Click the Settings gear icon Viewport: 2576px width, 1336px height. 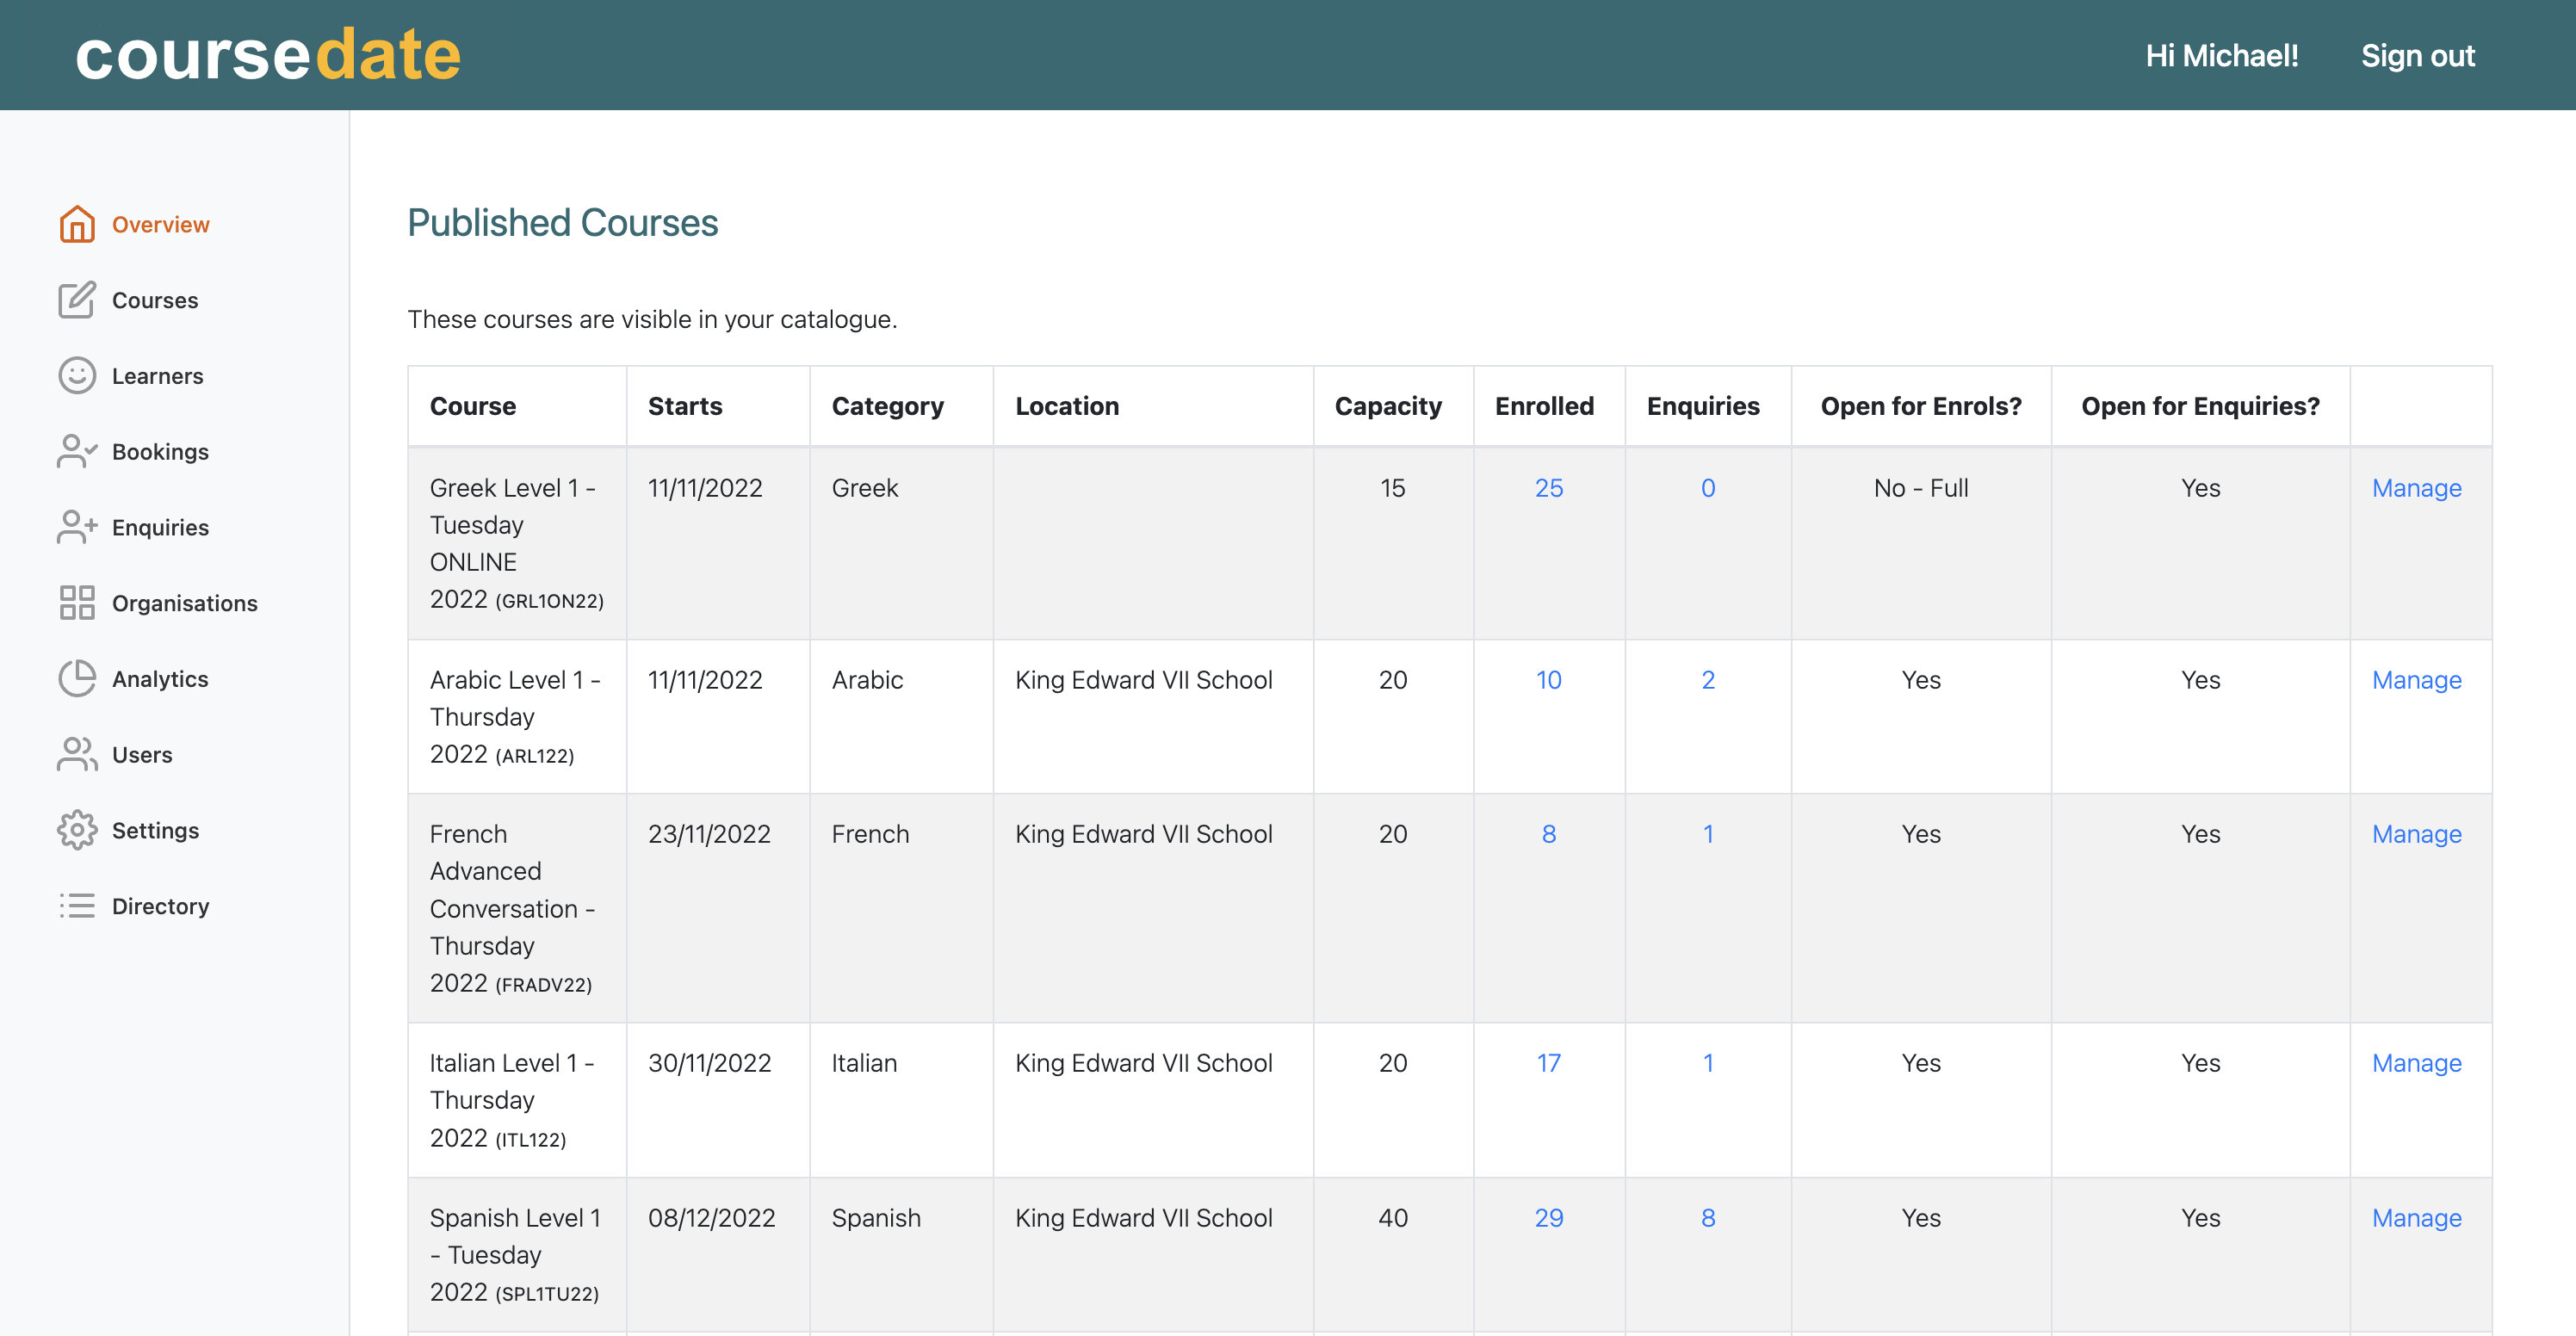click(76, 830)
